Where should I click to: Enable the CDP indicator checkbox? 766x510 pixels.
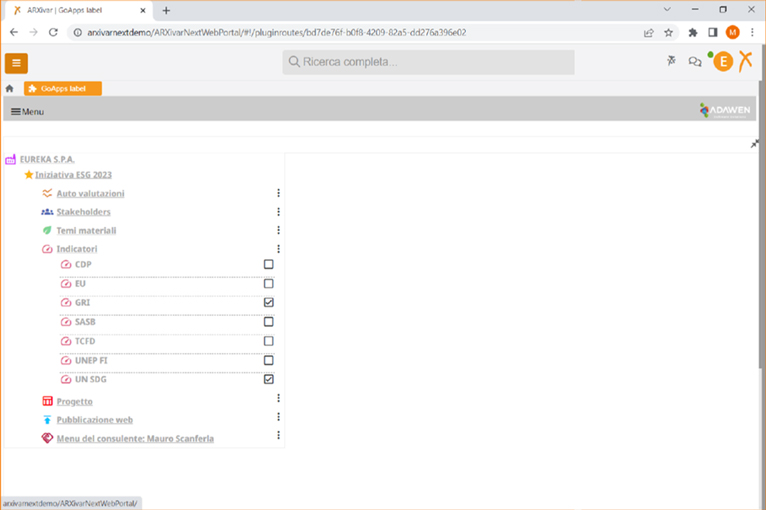tap(268, 265)
